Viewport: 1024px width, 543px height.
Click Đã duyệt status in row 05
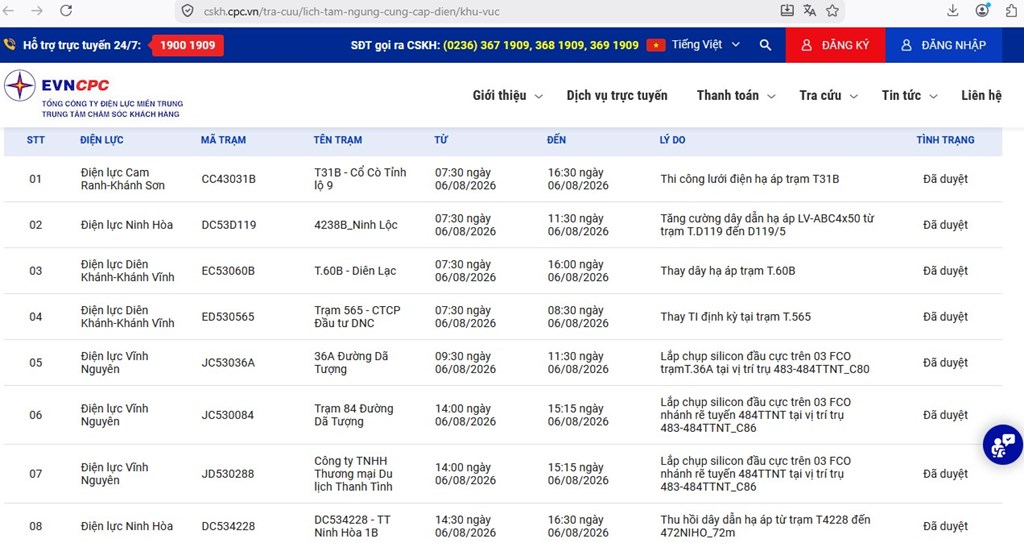coord(945,363)
